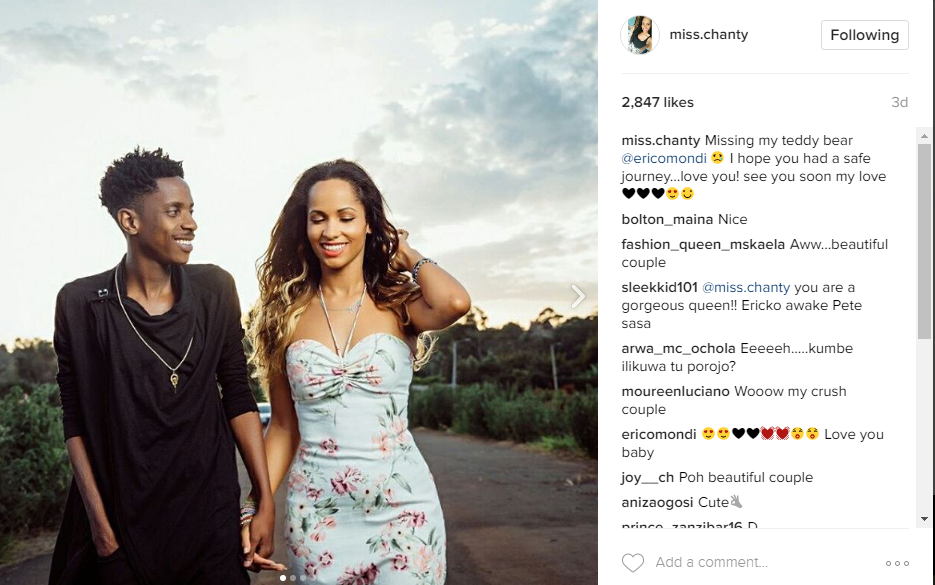Open the @ericomondi mention in the caption
This screenshot has width=935, height=585.
(664, 159)
